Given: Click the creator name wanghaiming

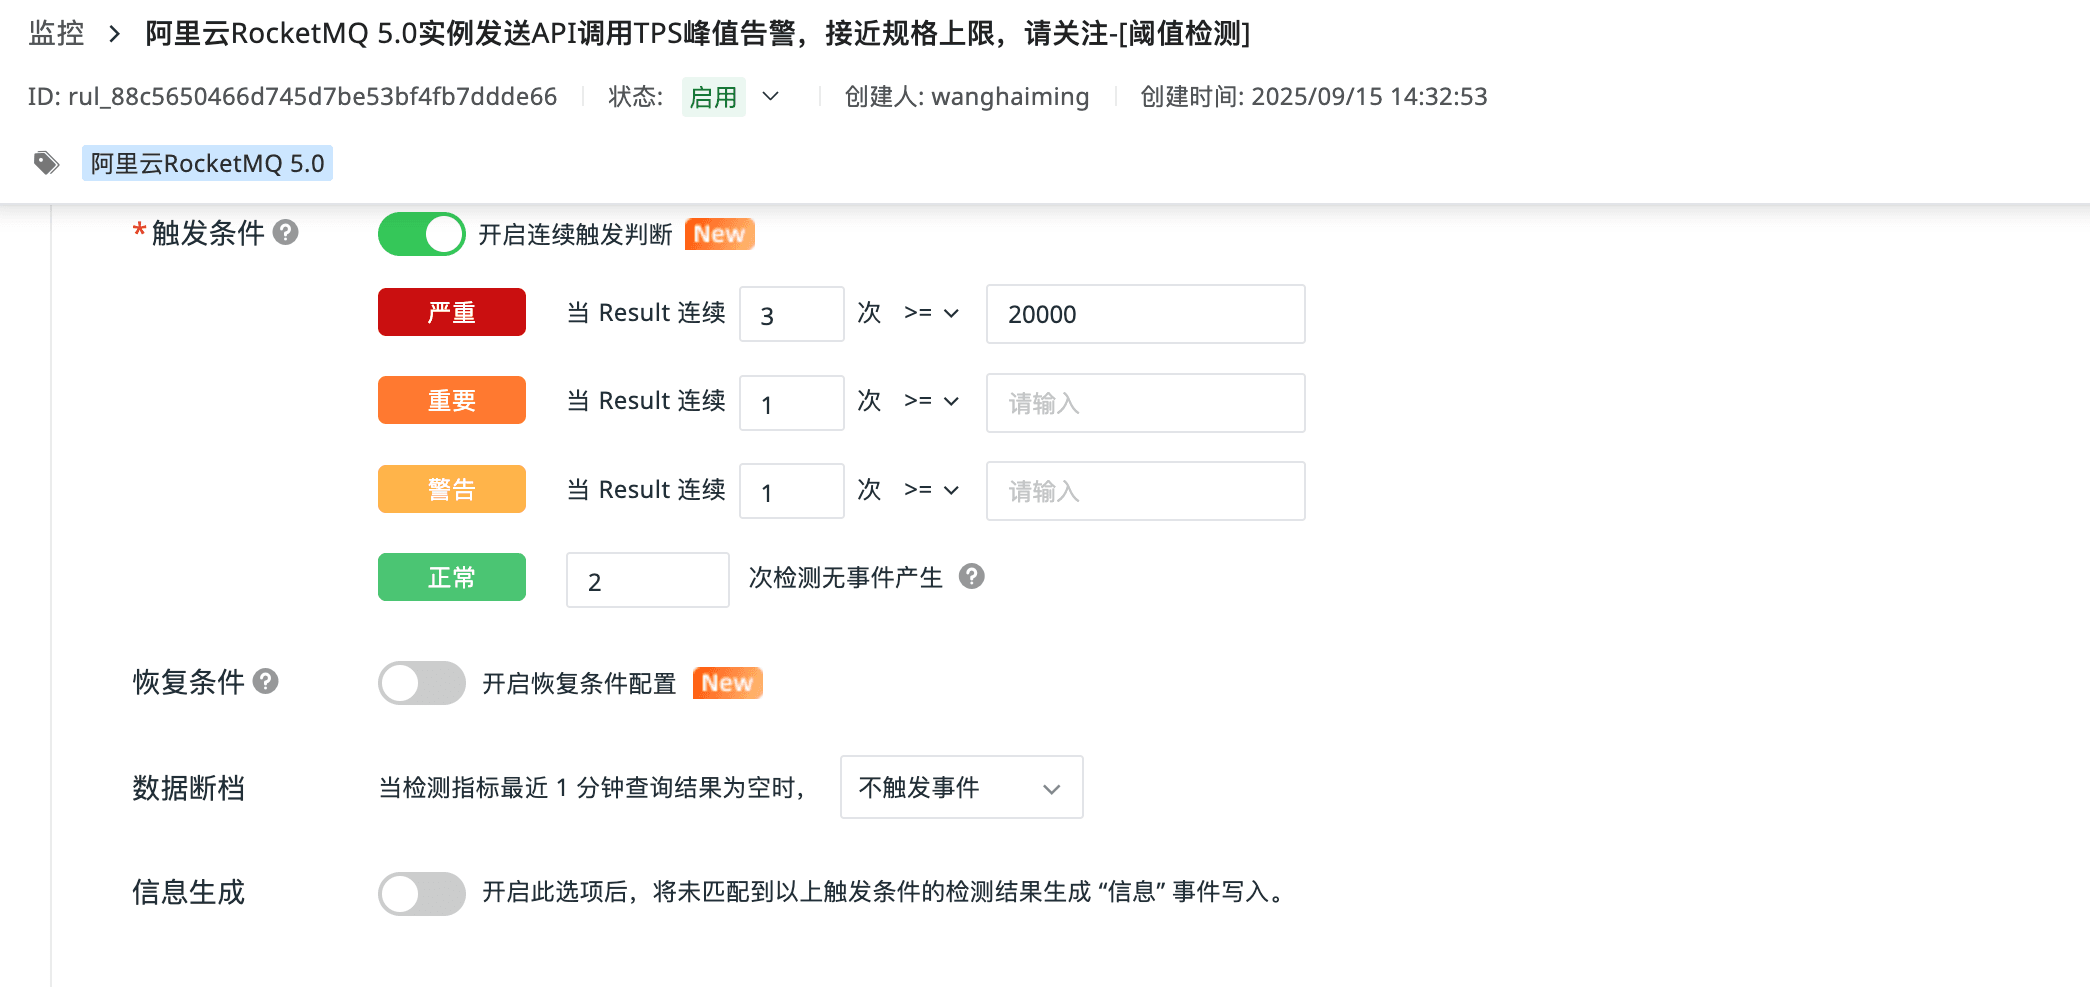Looking at the screenshot, I should (1010, 97).
